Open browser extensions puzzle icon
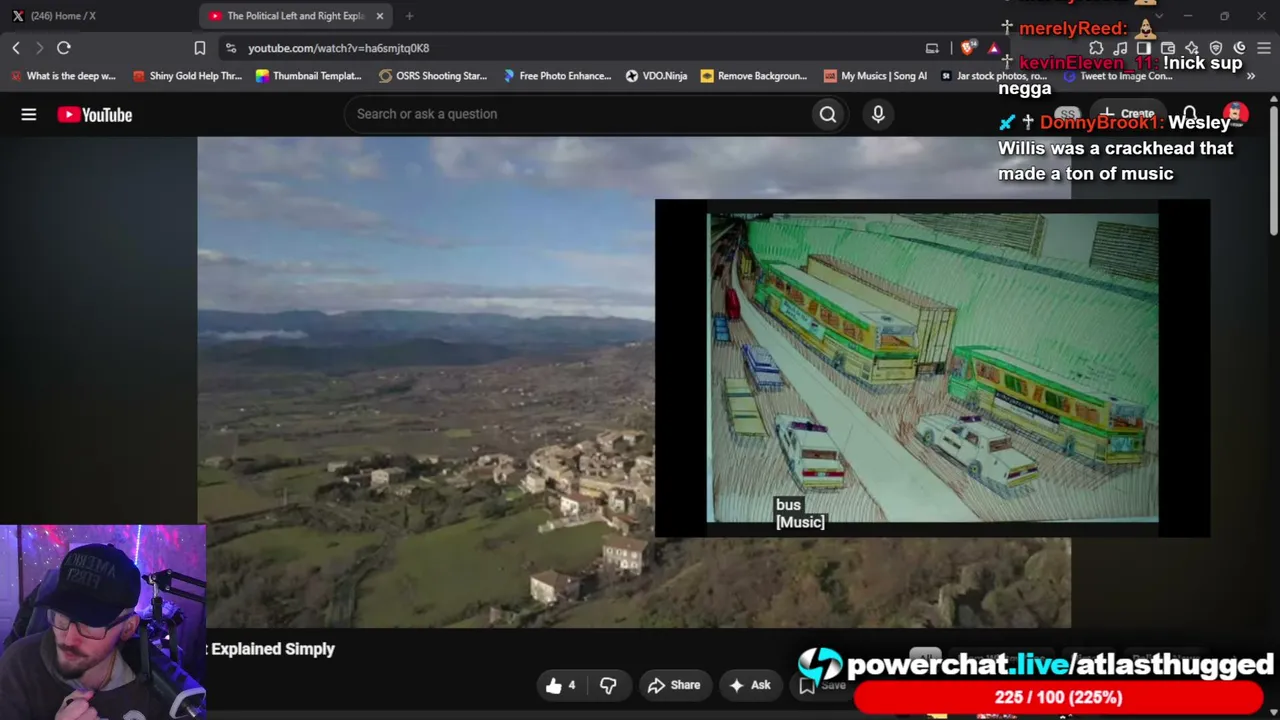Screen dimensions: 1280x720 click(1096, 48)
